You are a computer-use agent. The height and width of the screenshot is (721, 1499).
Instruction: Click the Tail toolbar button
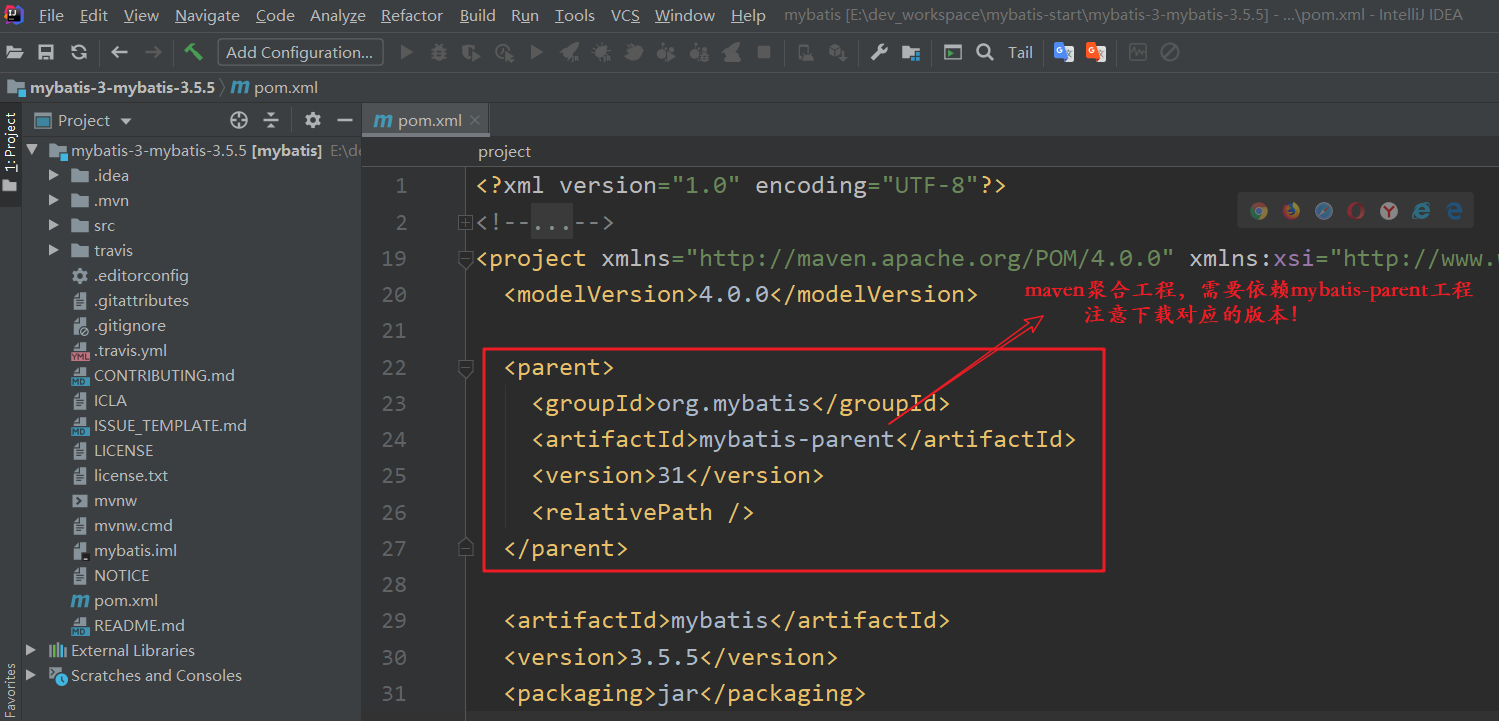coord(1020,52)
